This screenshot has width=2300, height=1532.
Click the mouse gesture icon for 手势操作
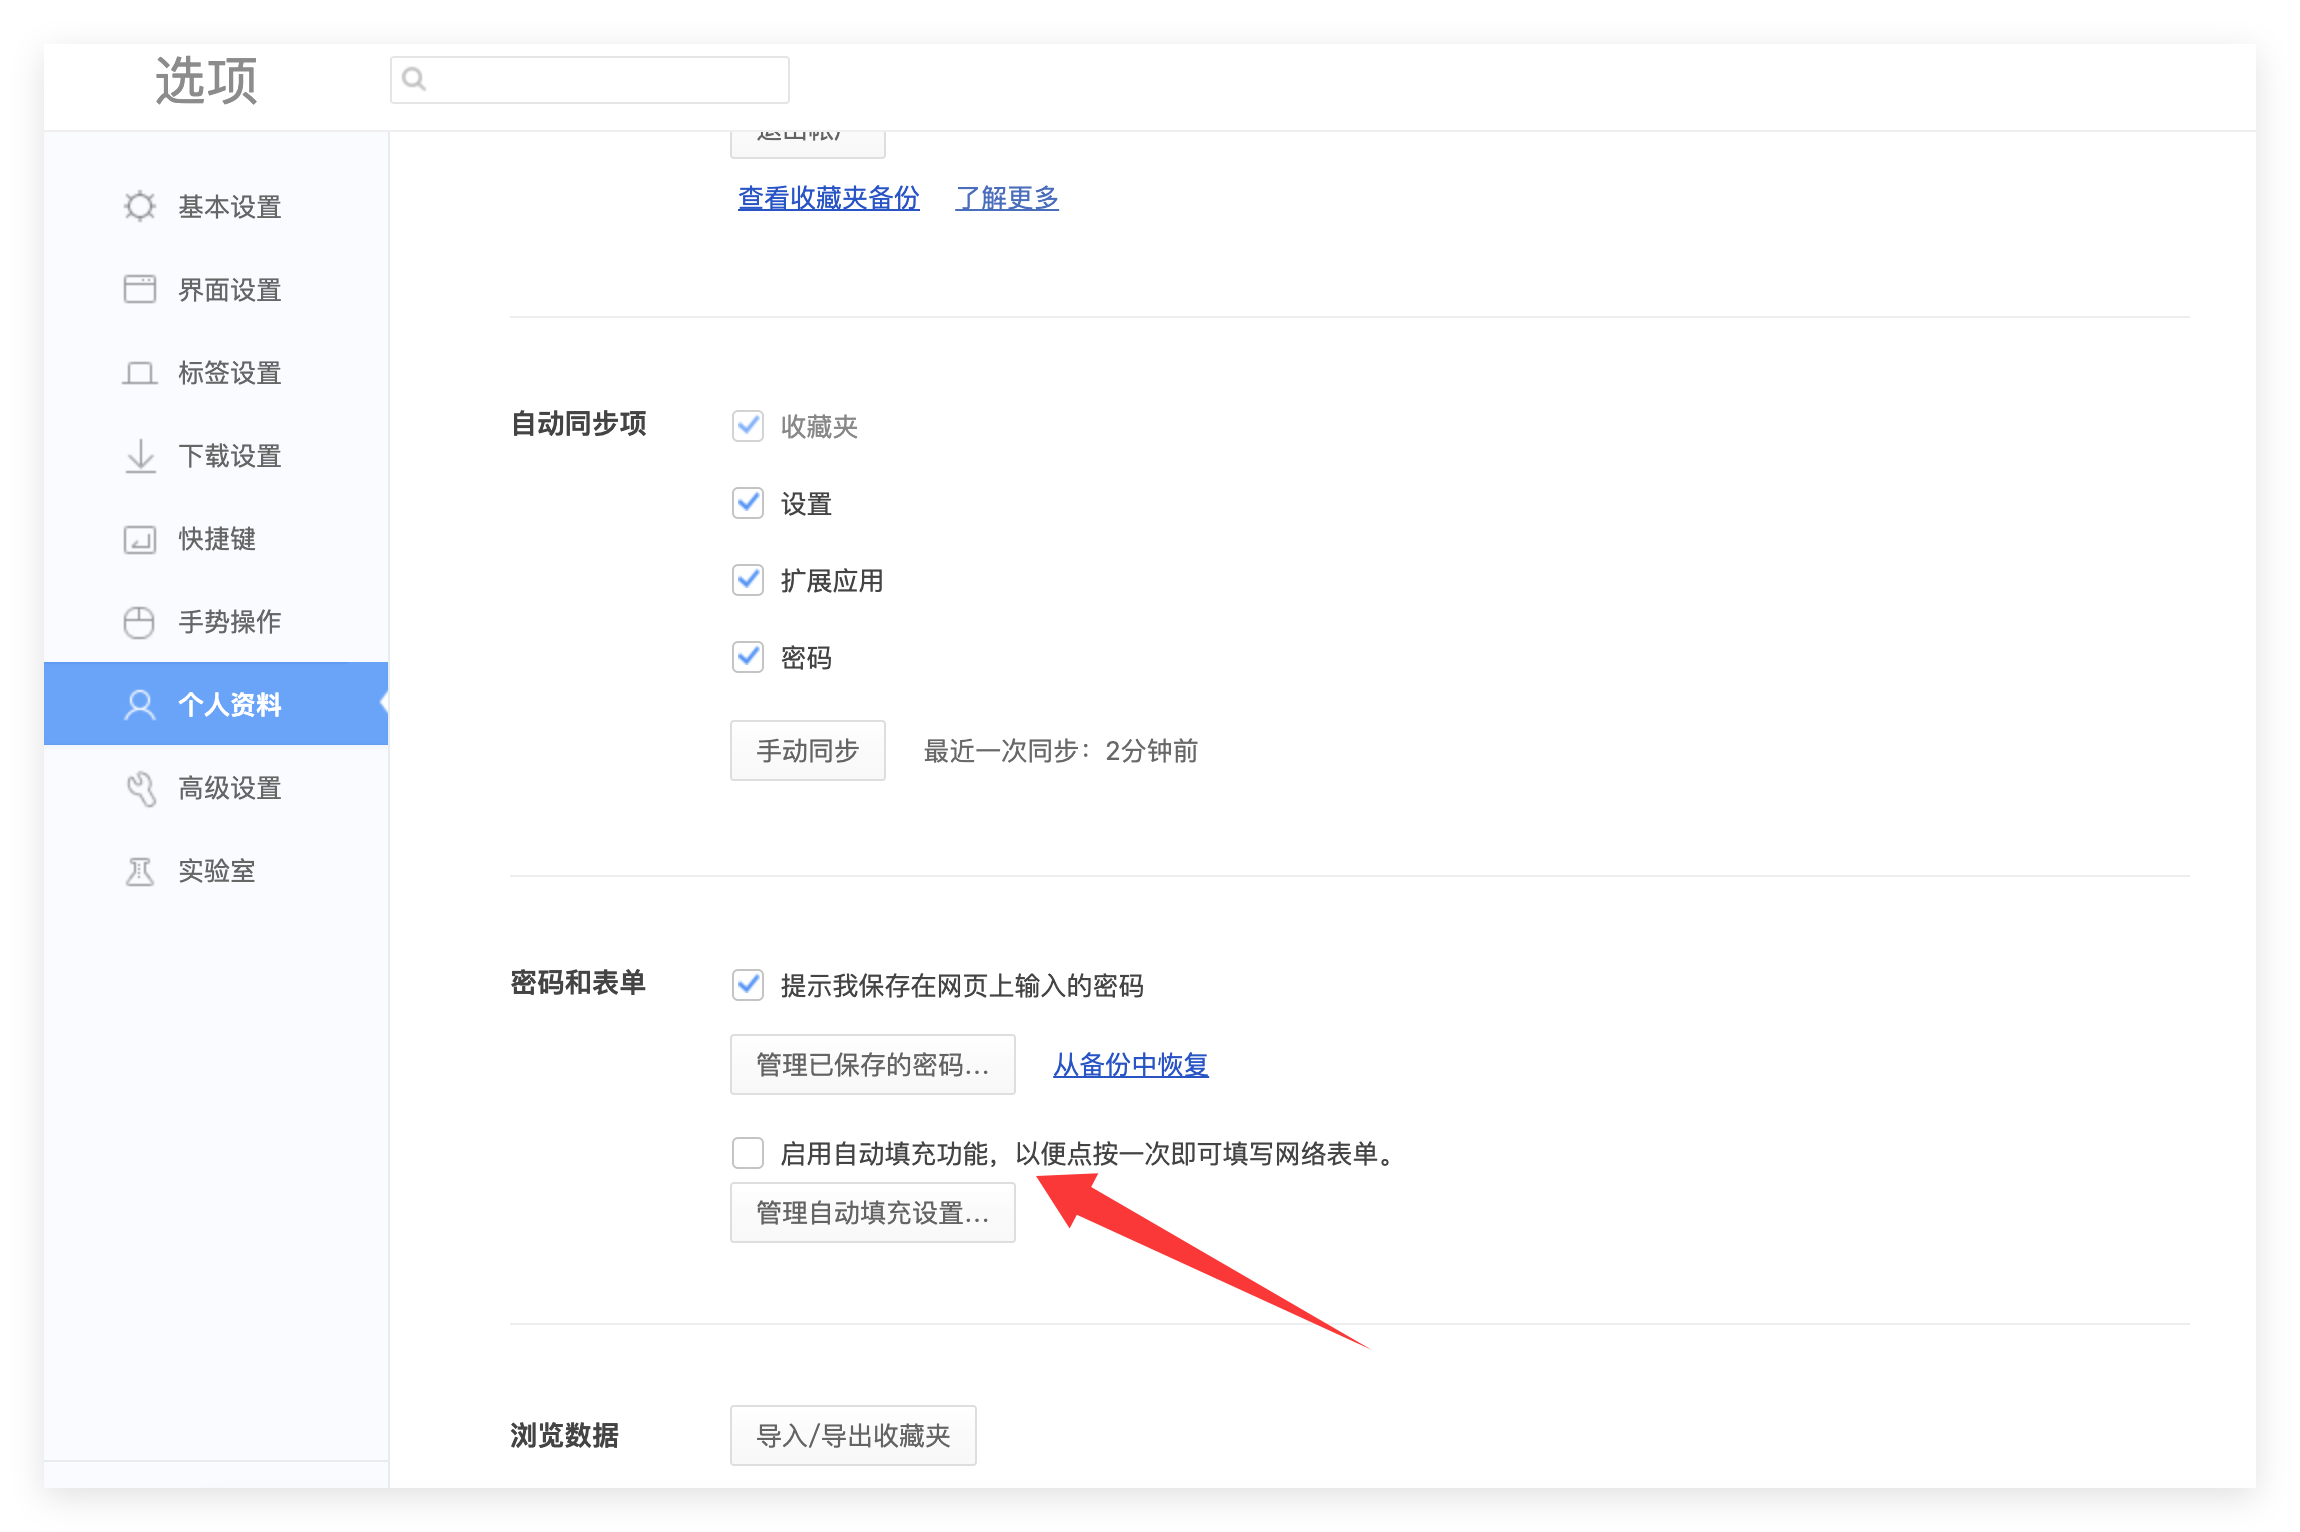point(140,622)
